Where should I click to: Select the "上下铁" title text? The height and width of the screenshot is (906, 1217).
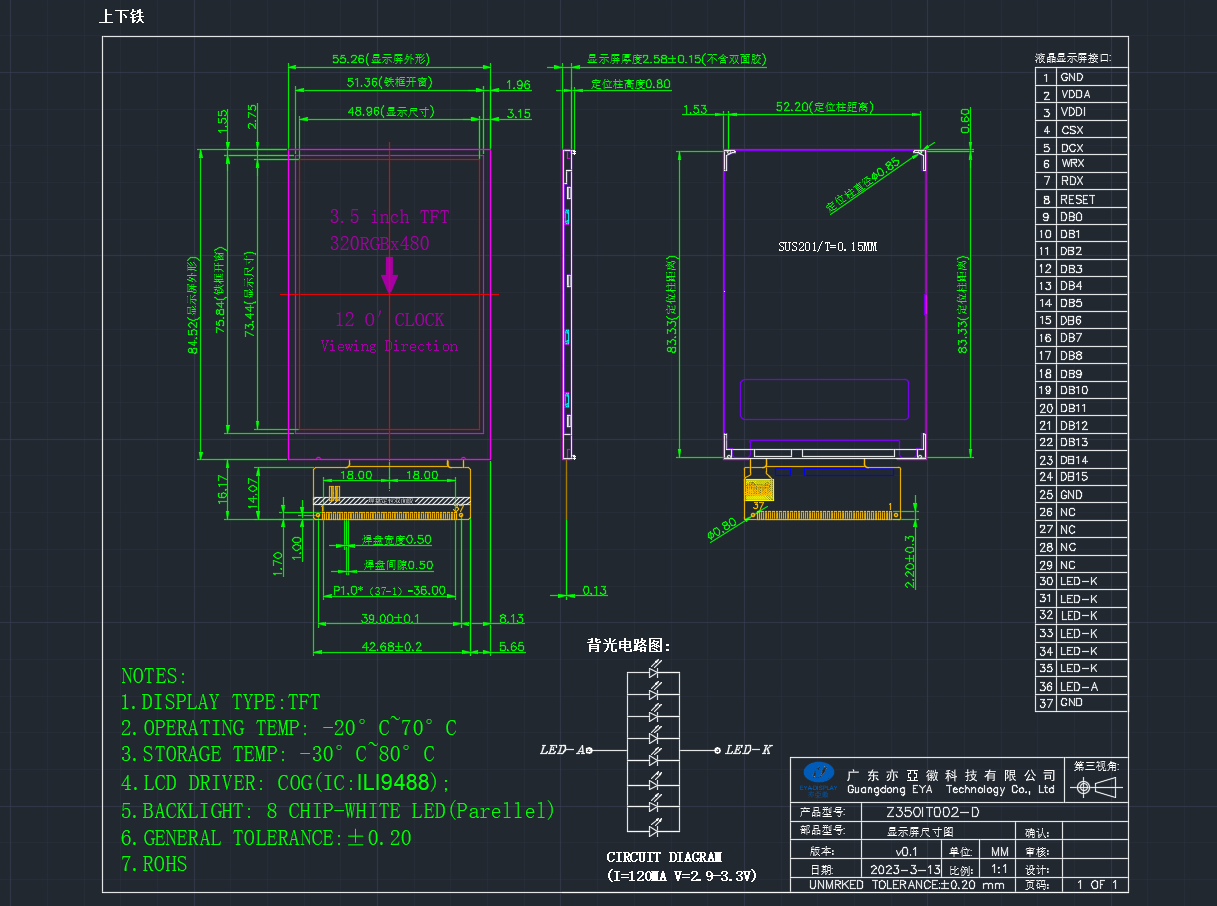(122, 17)
